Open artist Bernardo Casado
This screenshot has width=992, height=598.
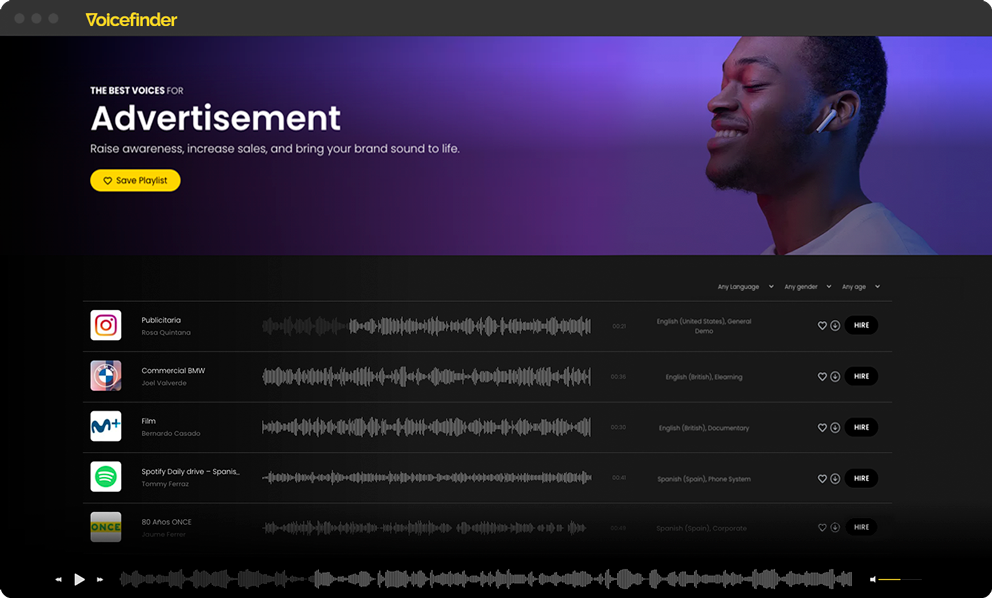click(x=171, y=434)
